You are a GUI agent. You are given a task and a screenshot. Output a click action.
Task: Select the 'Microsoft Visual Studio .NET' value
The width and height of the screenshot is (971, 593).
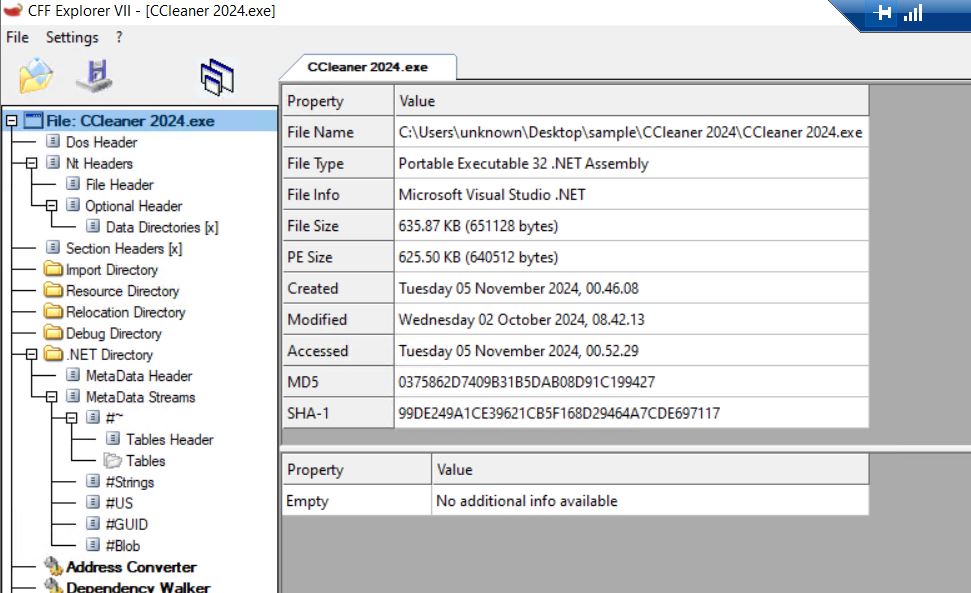click(492, 194)
